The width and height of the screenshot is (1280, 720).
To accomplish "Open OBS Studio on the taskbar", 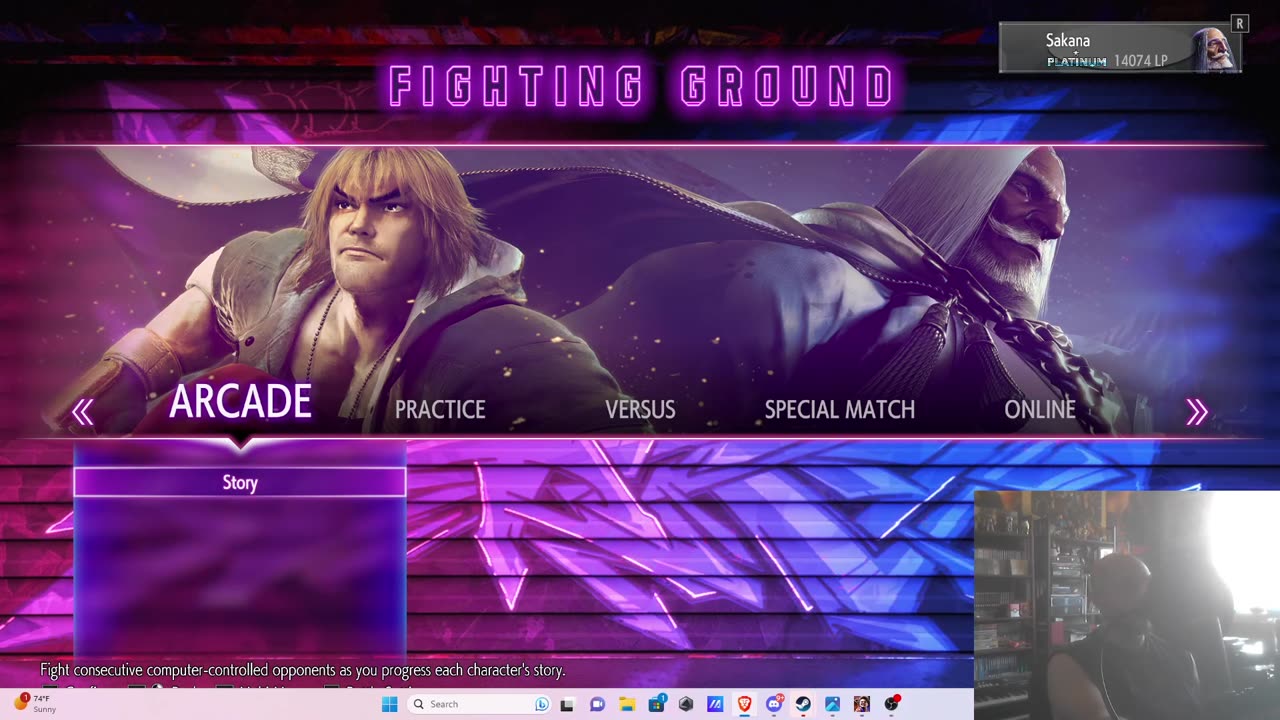I will click(891, 704).
